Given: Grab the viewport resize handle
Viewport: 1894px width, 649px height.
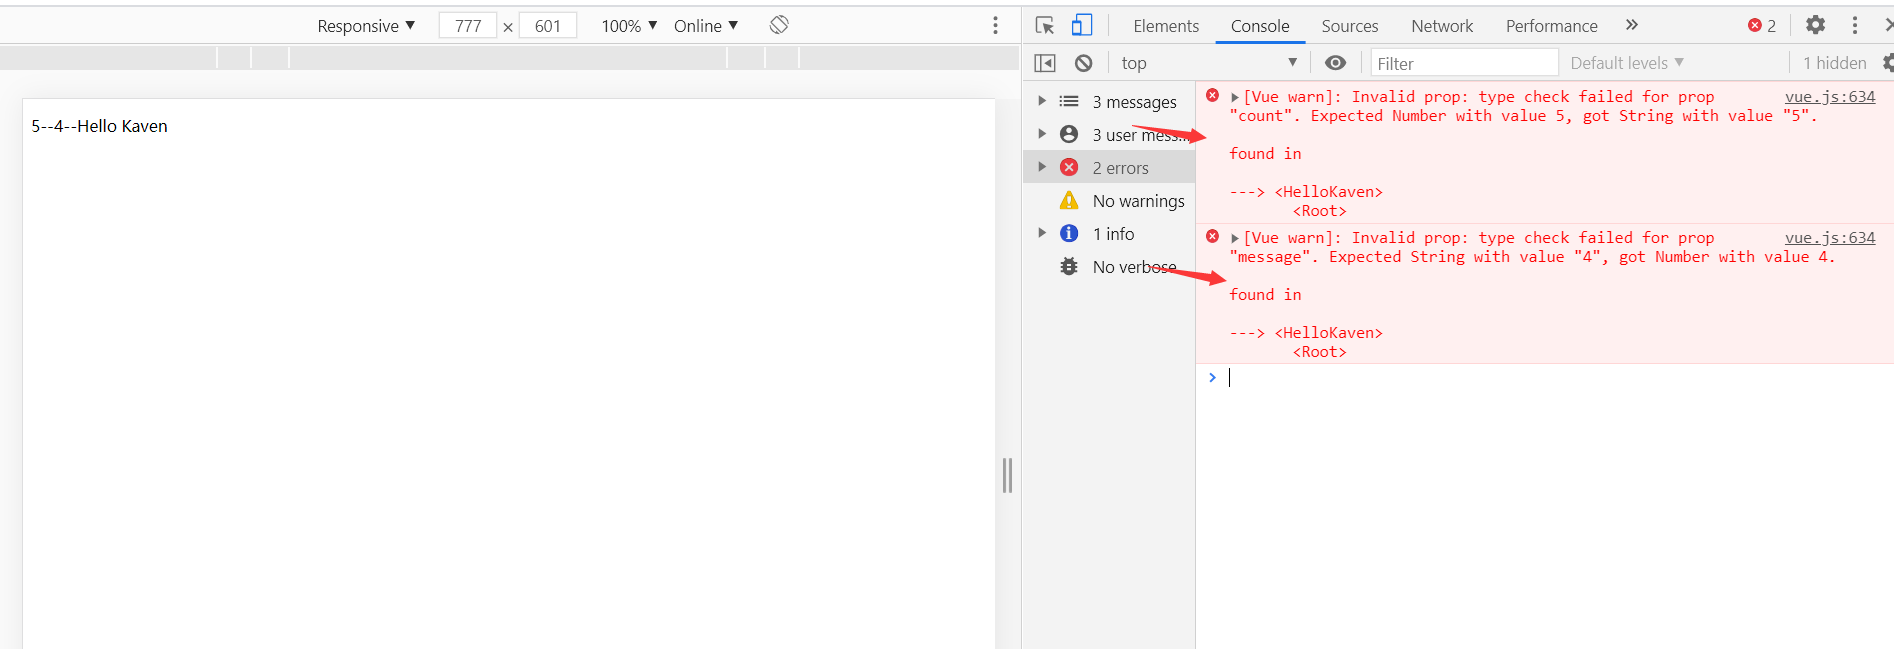Looking at the screenshot, I should pos(1007,475).
